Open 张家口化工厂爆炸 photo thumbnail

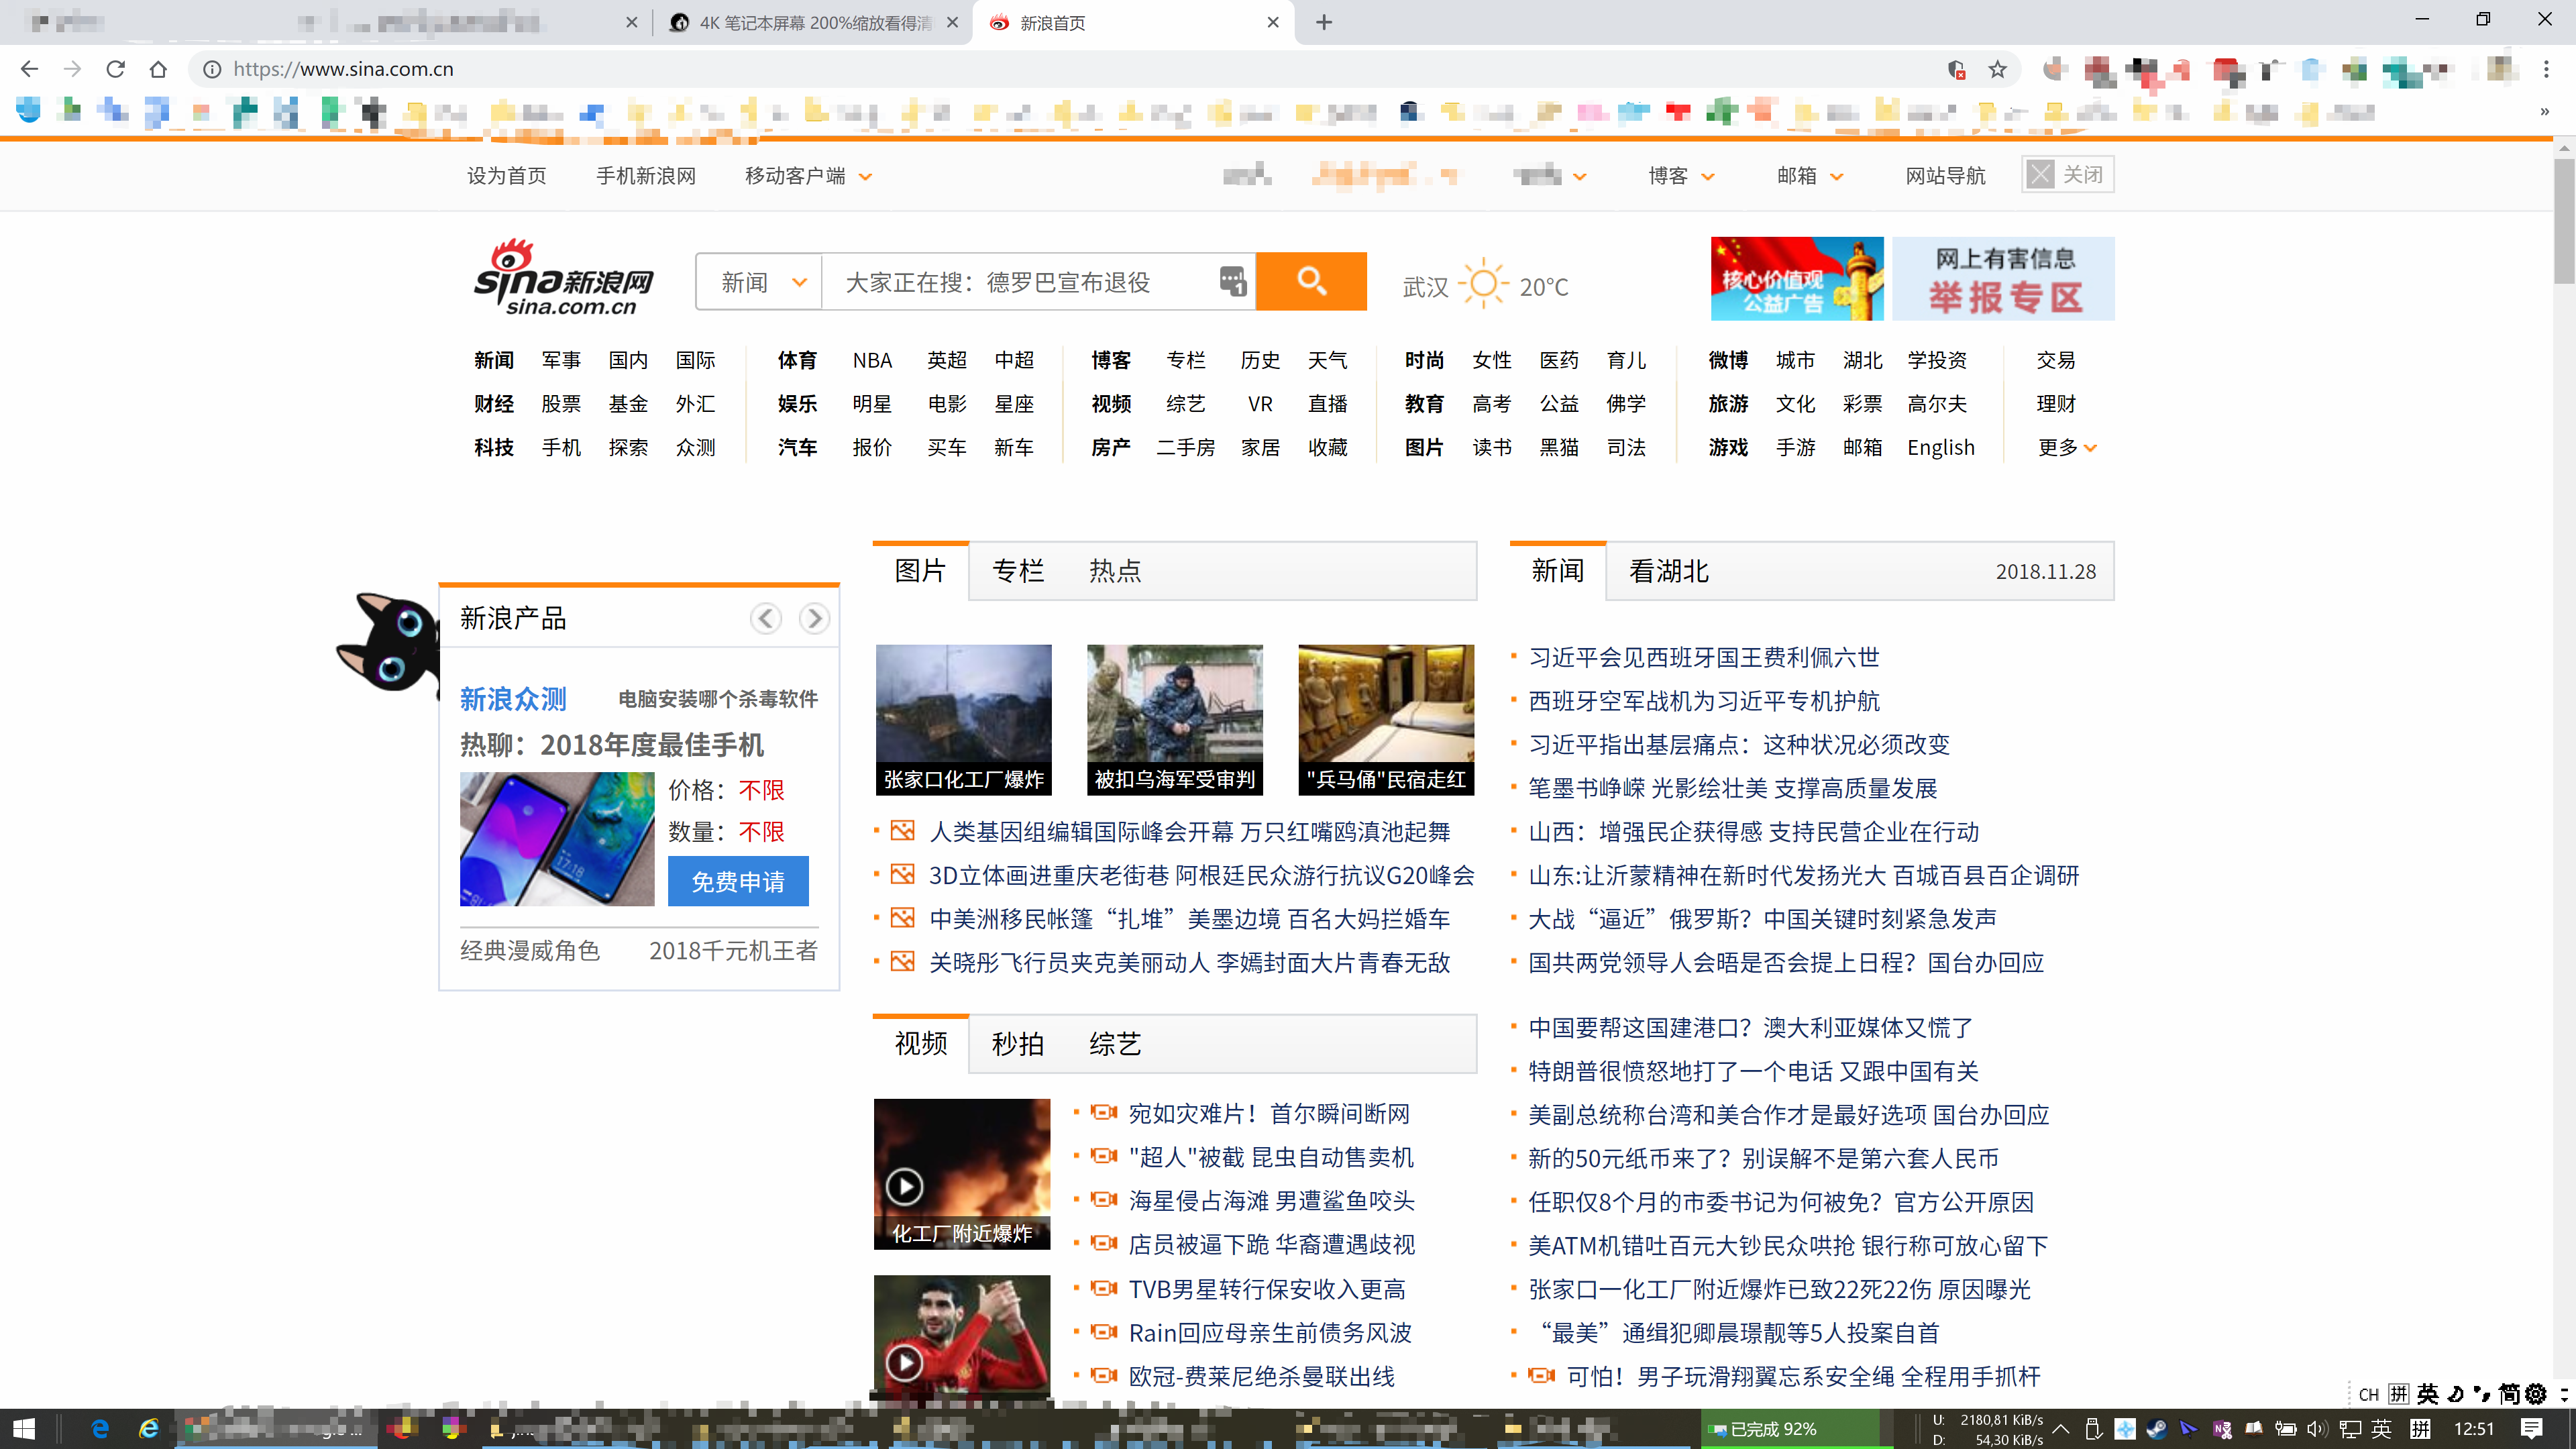pos(963,720)
